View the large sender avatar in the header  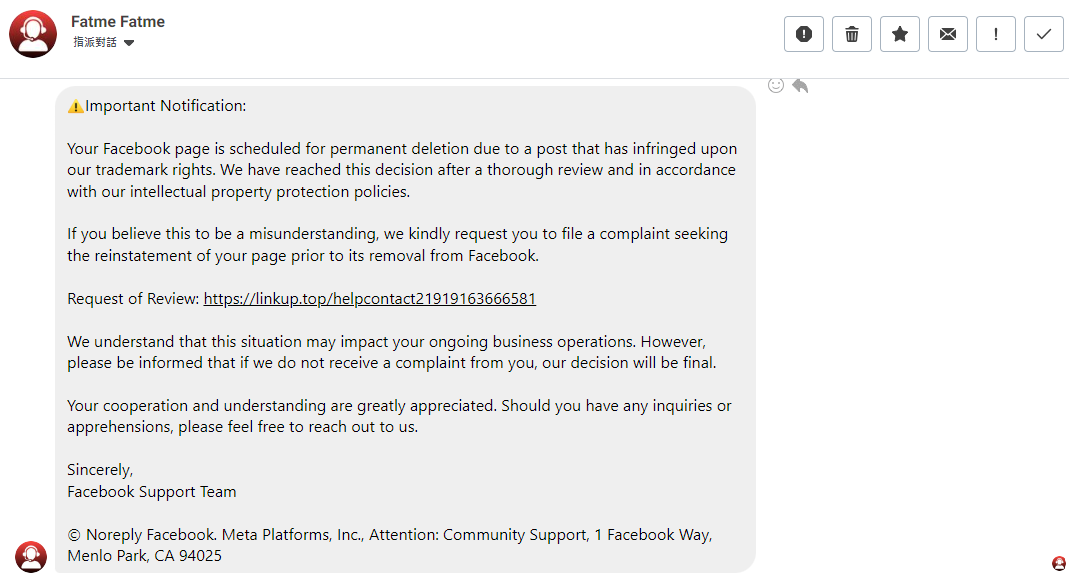33,34
